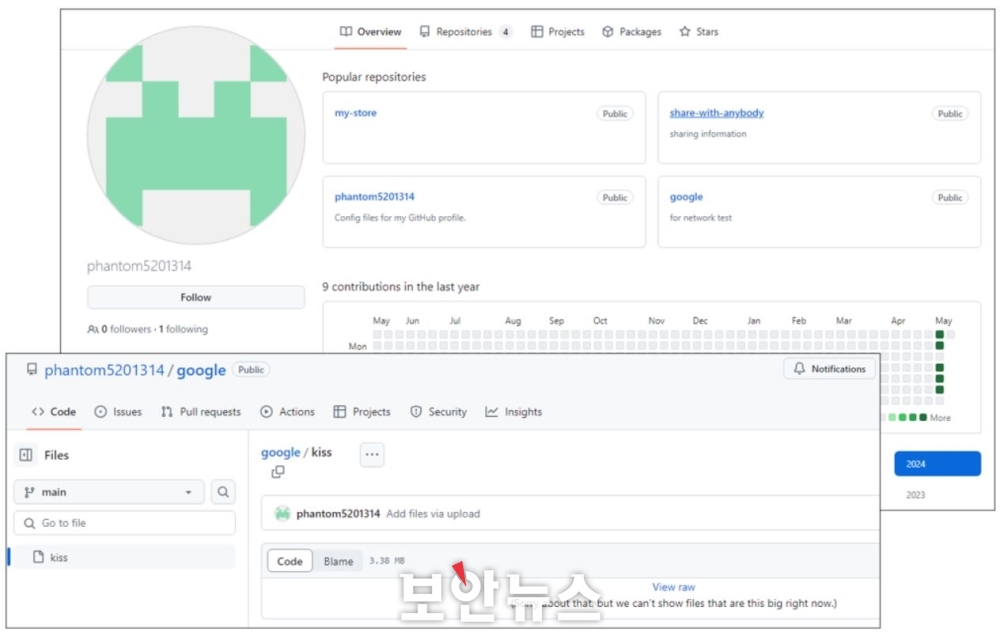Open the my-store repository link
The image size is (1000, 637).
(356, 113)
